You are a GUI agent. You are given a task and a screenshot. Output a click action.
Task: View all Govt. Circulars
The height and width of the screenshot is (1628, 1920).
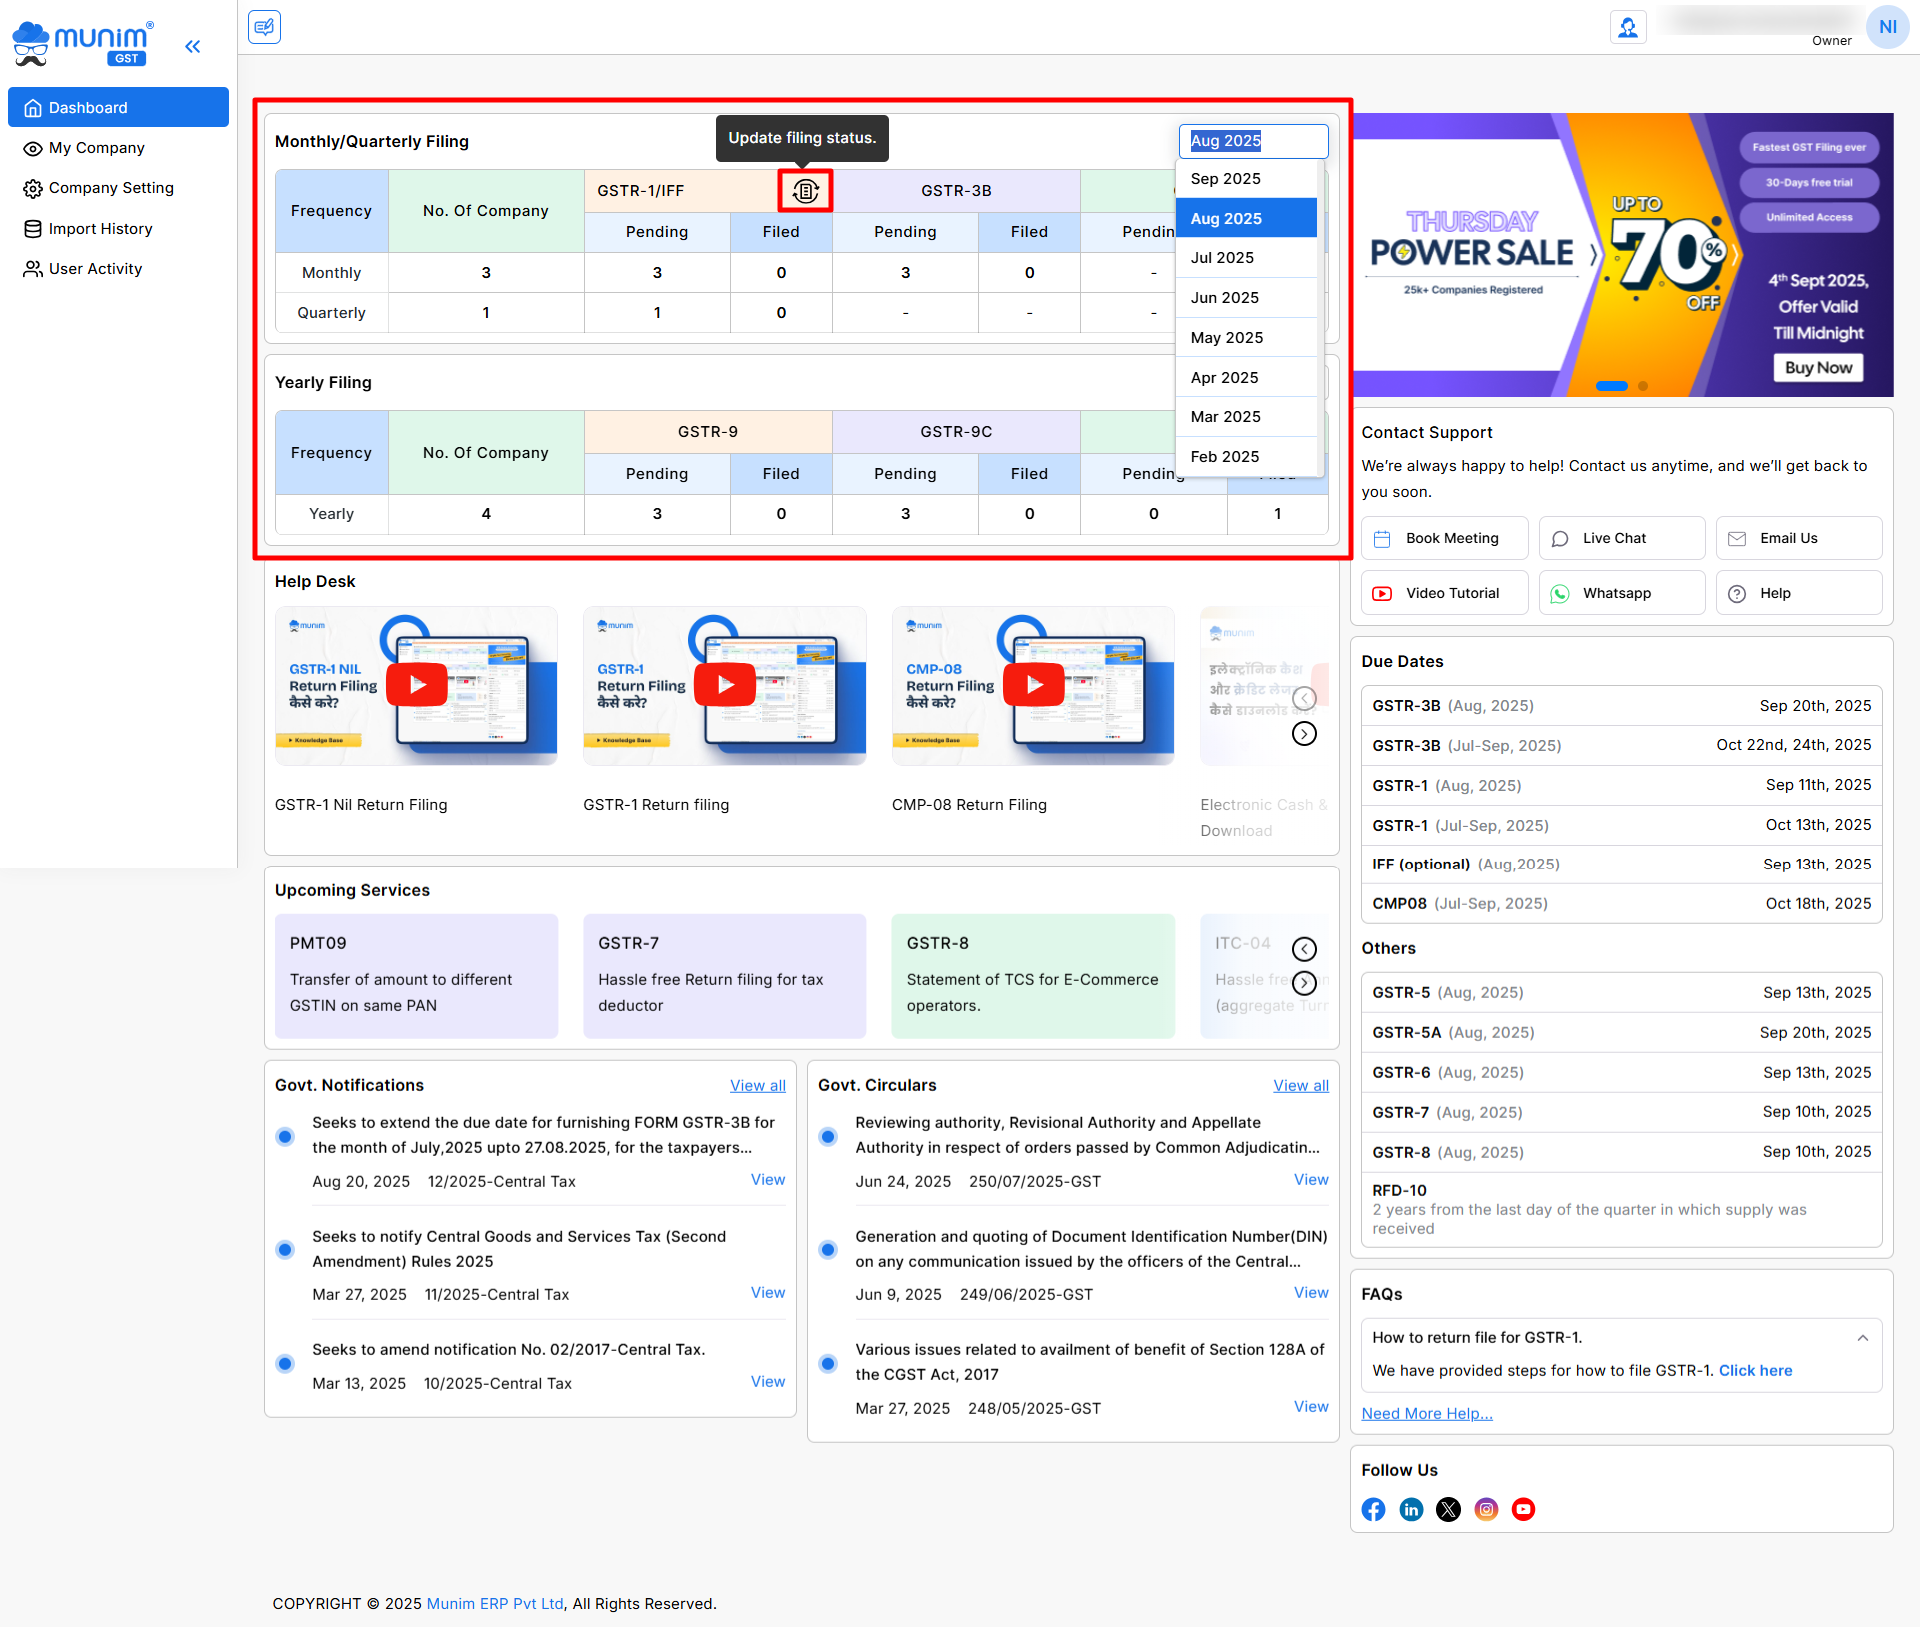(x=1300, y=1085)
